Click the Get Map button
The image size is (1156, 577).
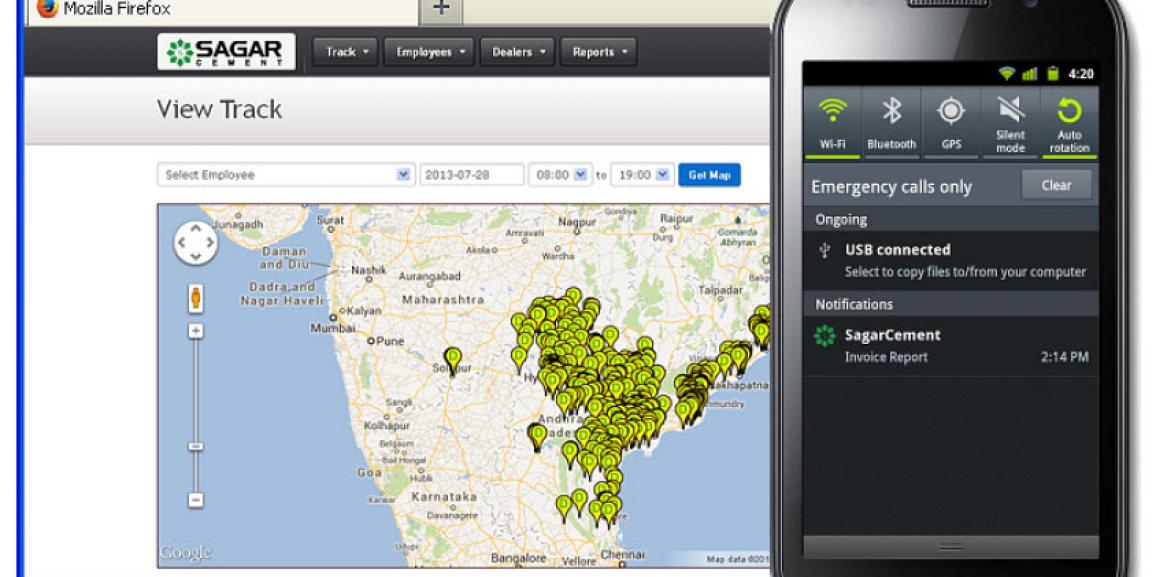(709, 175)
